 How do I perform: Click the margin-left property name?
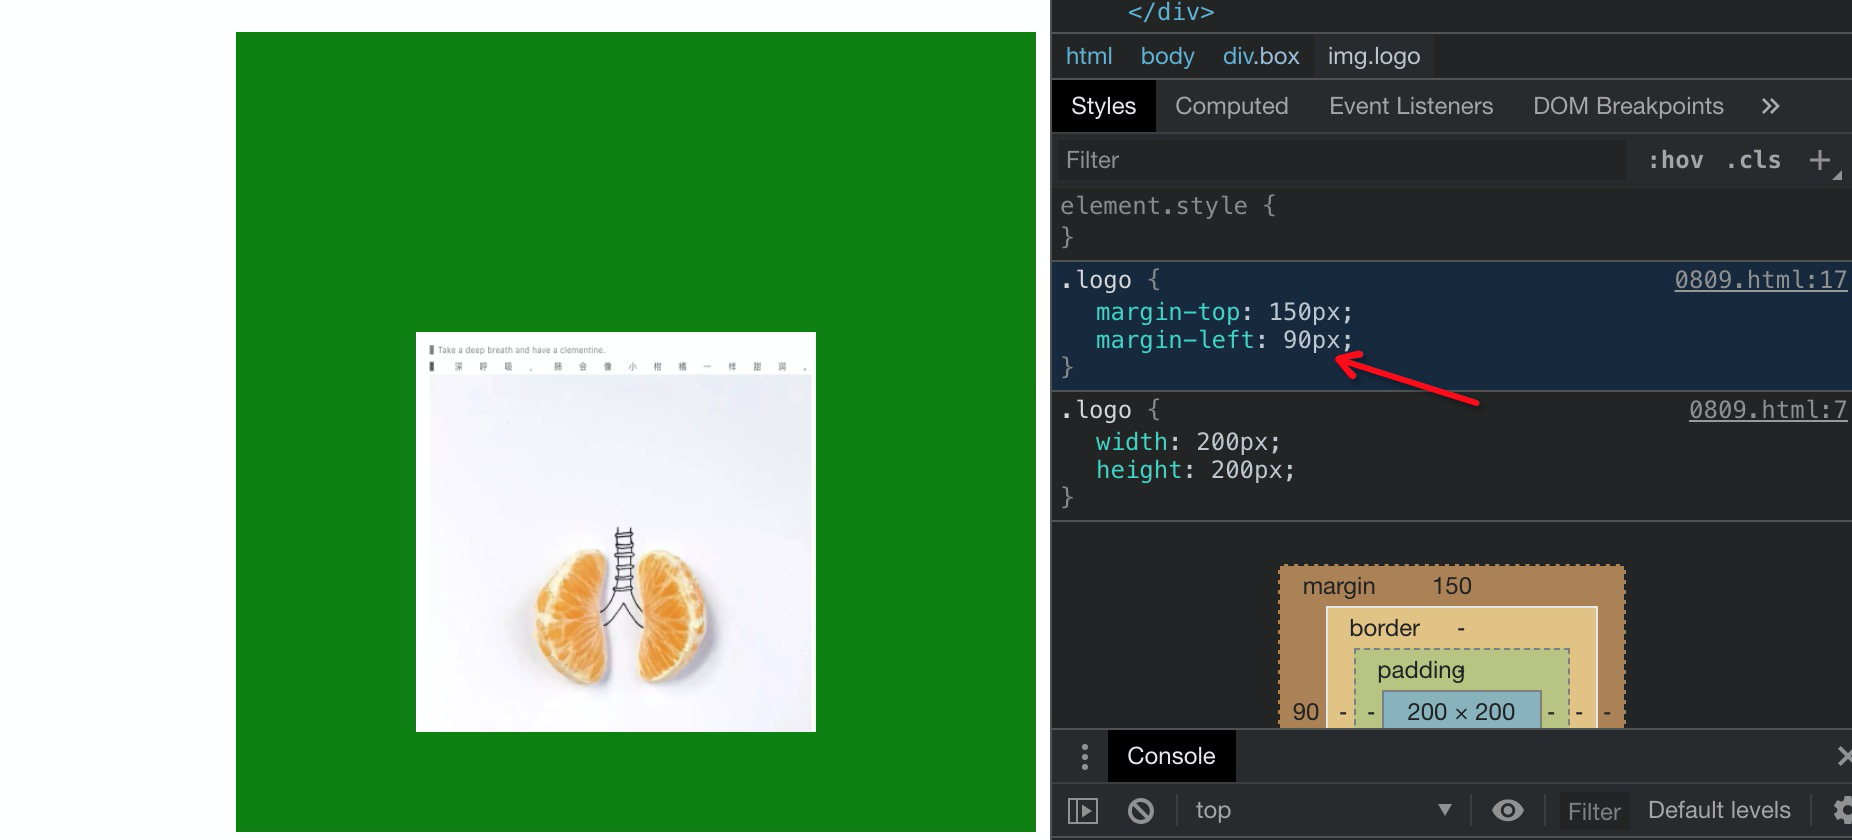coord(1174,340)
